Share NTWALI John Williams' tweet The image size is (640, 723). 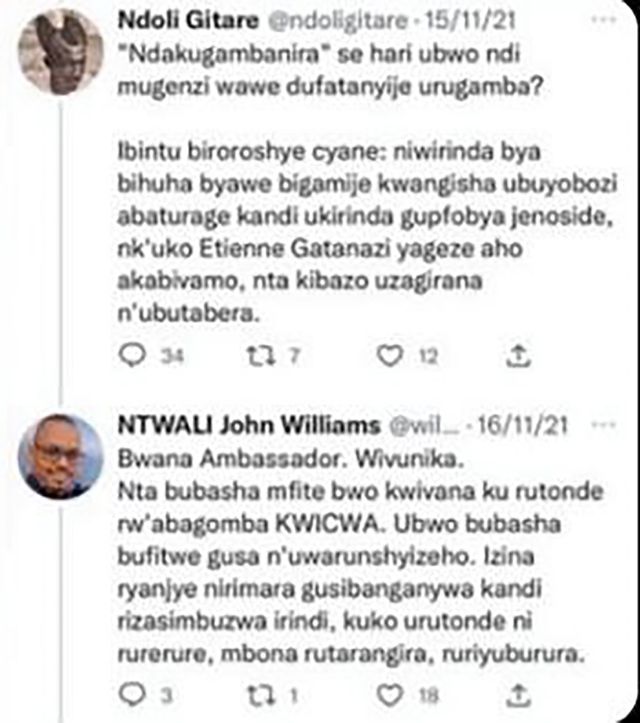(x=518, y=695)
